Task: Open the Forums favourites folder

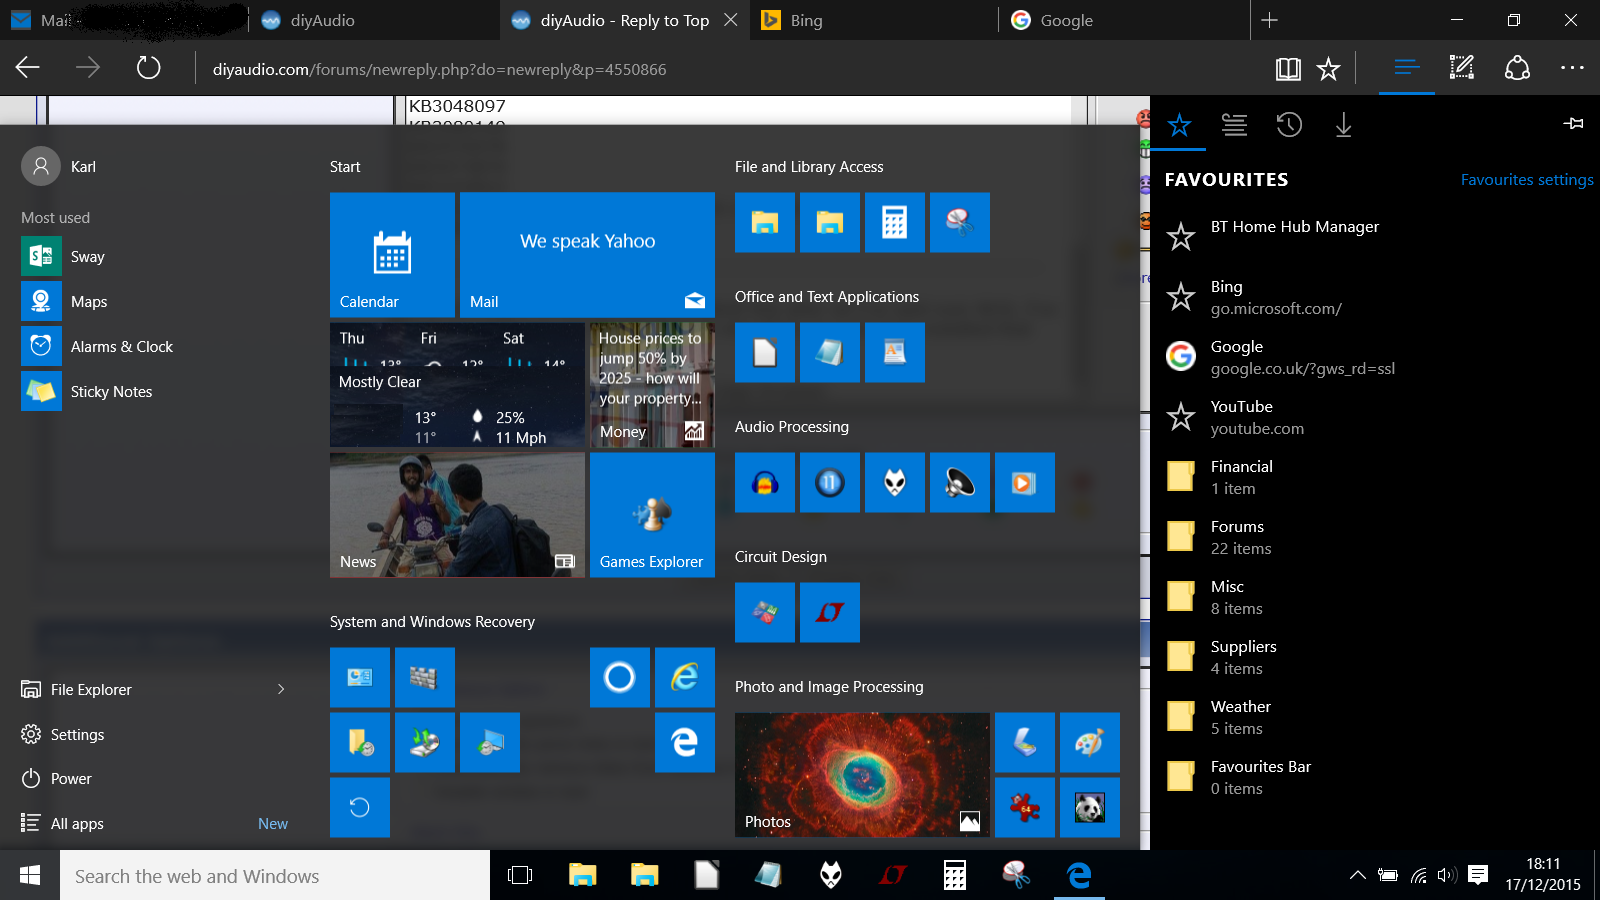Action: point(1375,537)
